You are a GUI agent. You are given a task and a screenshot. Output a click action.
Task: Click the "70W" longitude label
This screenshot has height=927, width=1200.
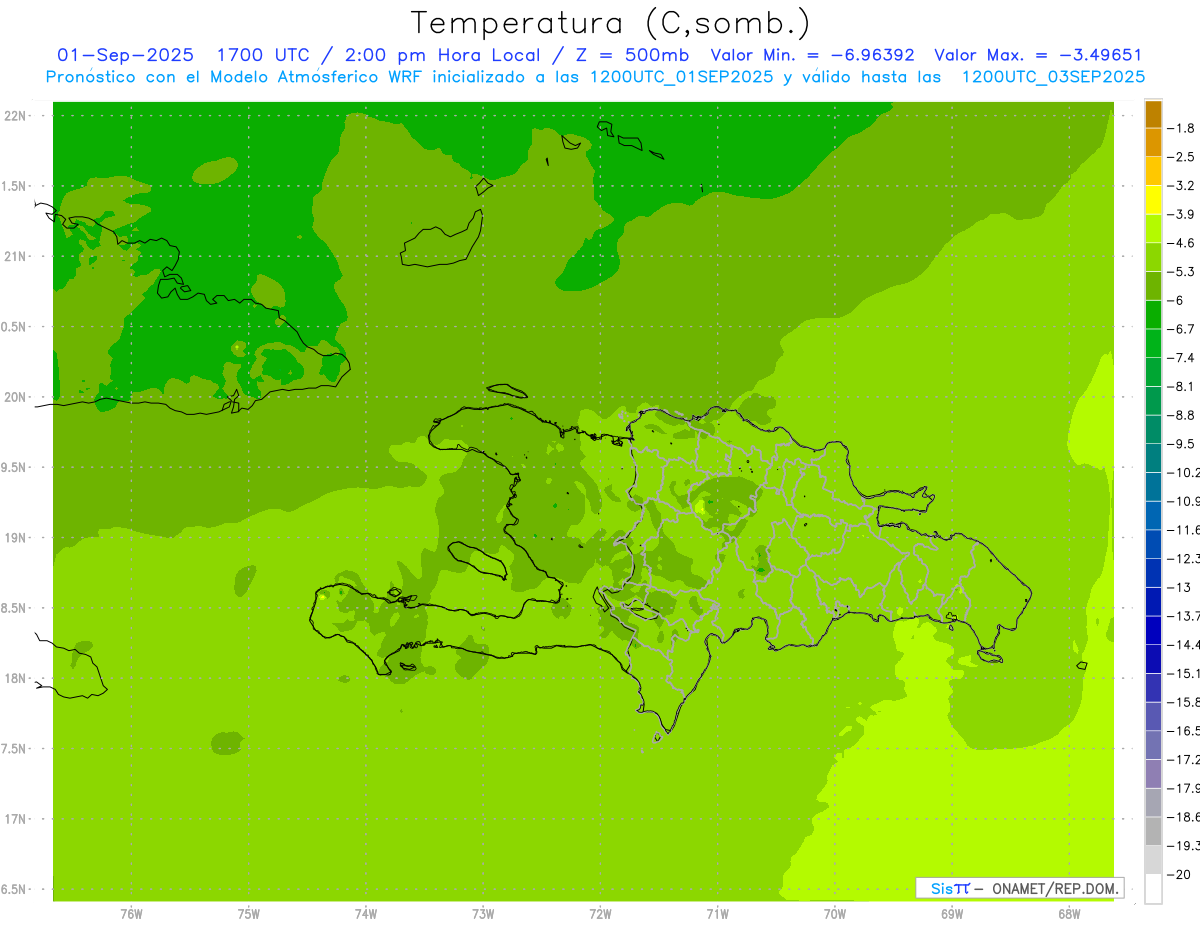point(835,914)
